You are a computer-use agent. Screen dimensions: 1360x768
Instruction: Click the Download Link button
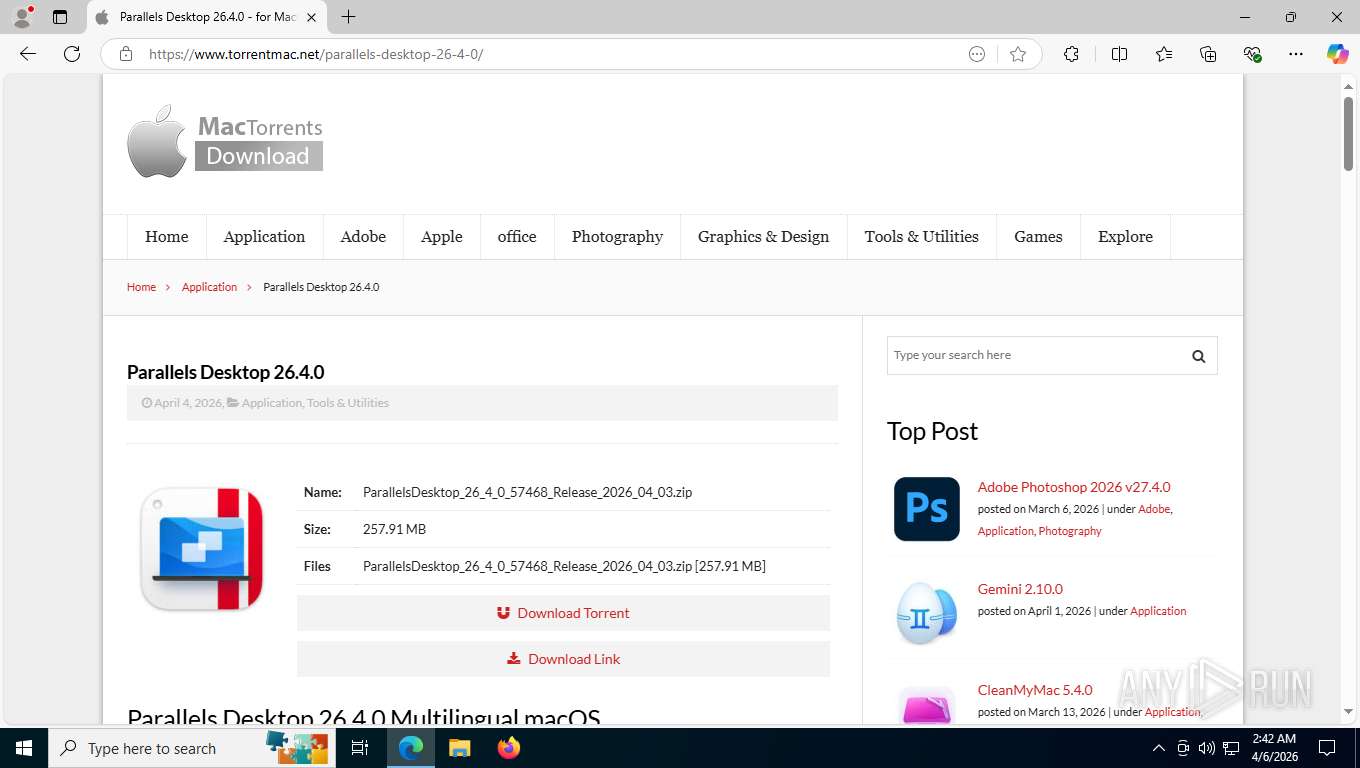tap(563, 659)
